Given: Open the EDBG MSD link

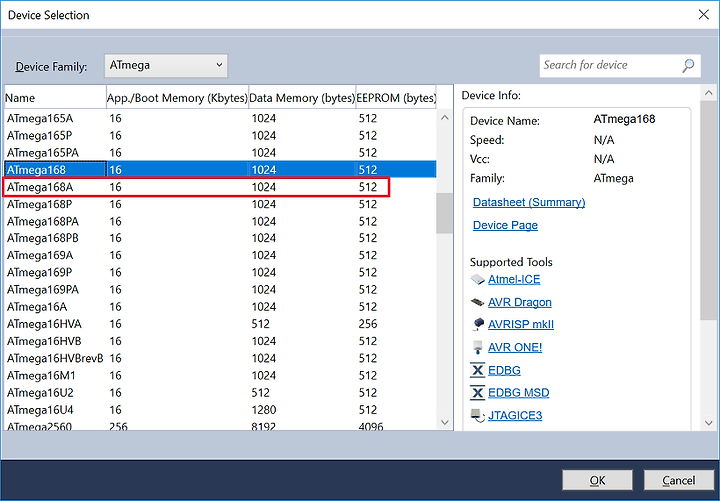Looking at the screenshot, I should point(518,393).
